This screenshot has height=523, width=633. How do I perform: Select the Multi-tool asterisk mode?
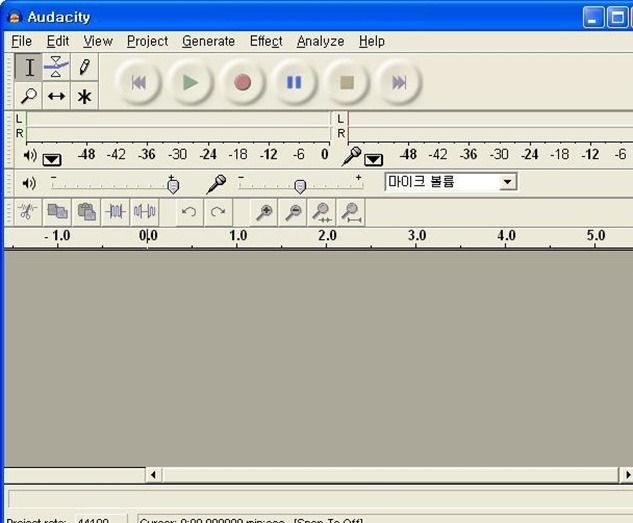84,96
